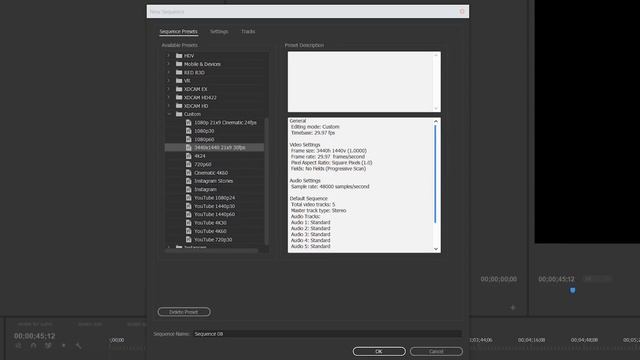The height and width of the screenshot is (360, 640).
Task: Open the monitor Button Editor plus icon
Action: (x=513, y=307)
